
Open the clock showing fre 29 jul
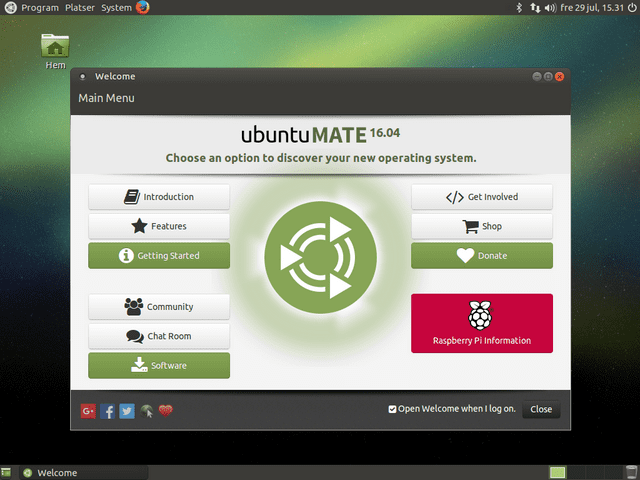(x=592, y=7)
